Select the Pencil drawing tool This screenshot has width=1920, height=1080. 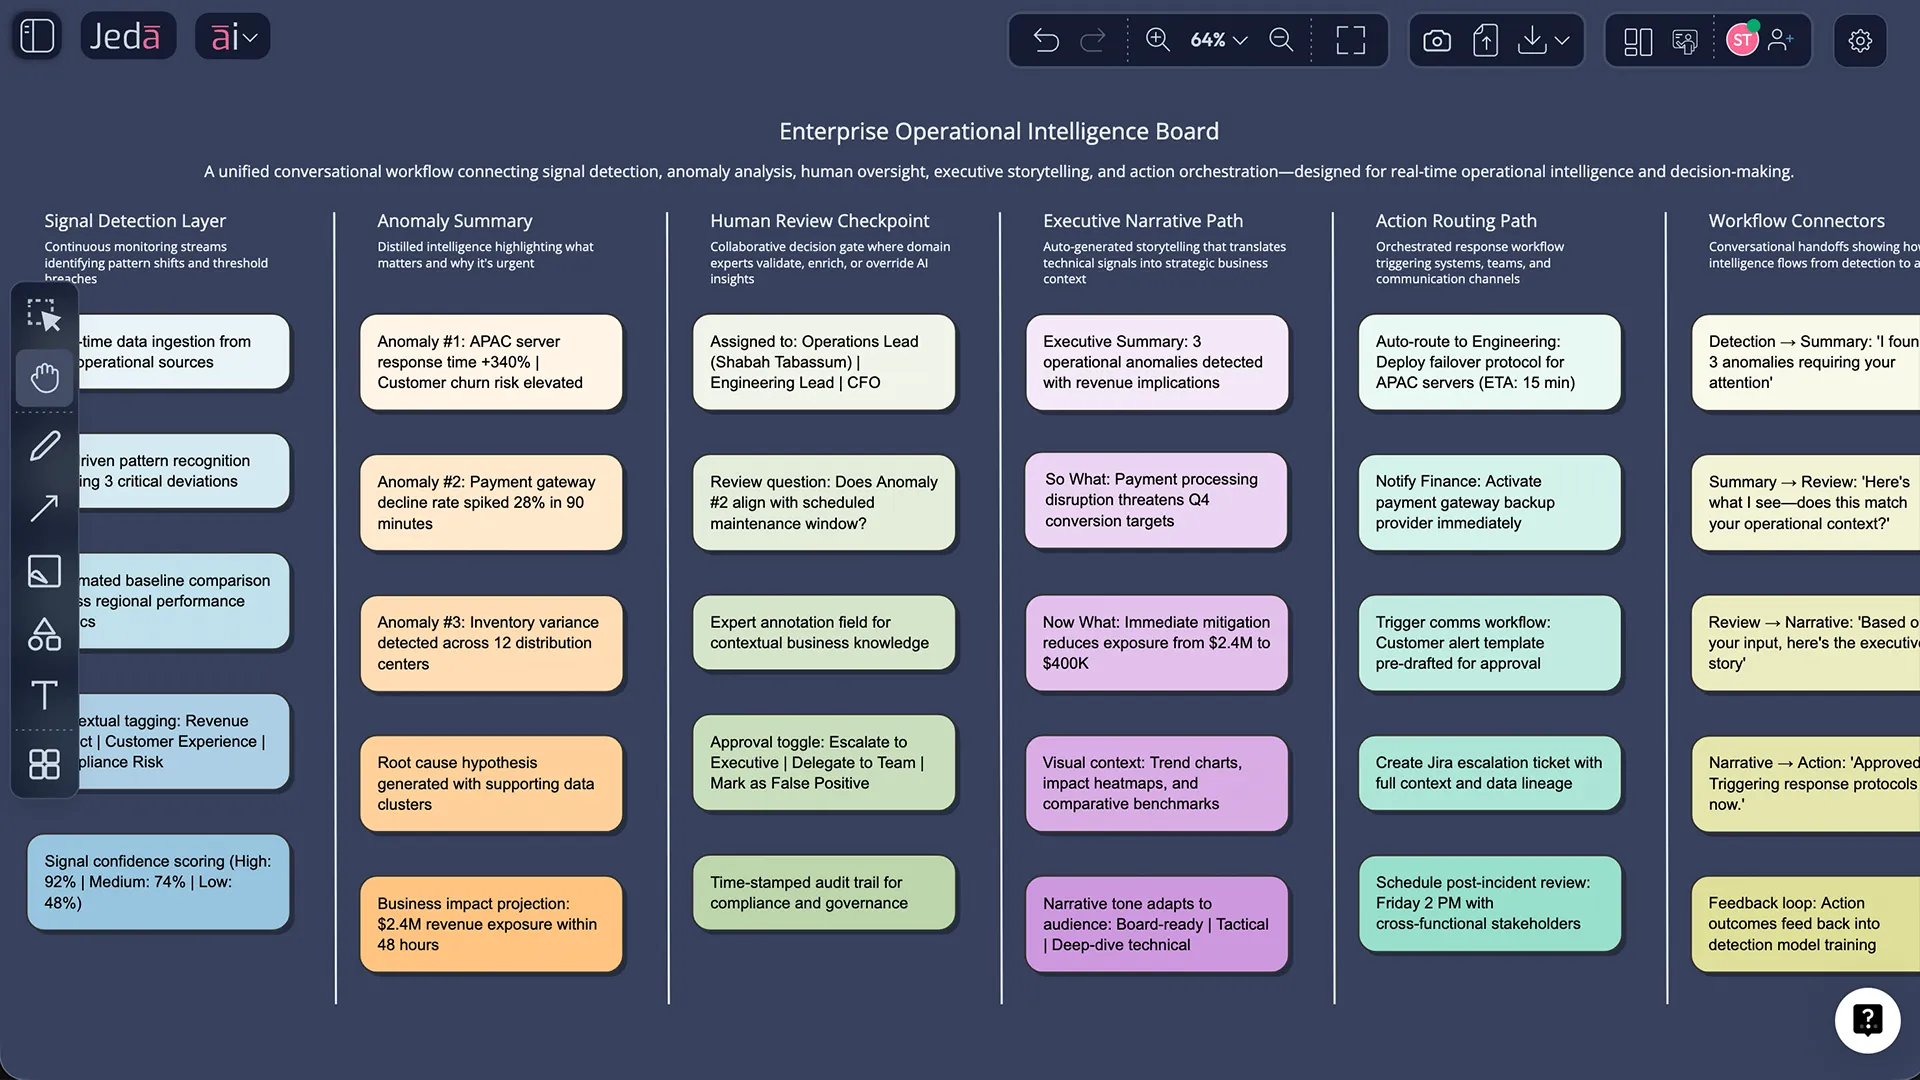45,446
